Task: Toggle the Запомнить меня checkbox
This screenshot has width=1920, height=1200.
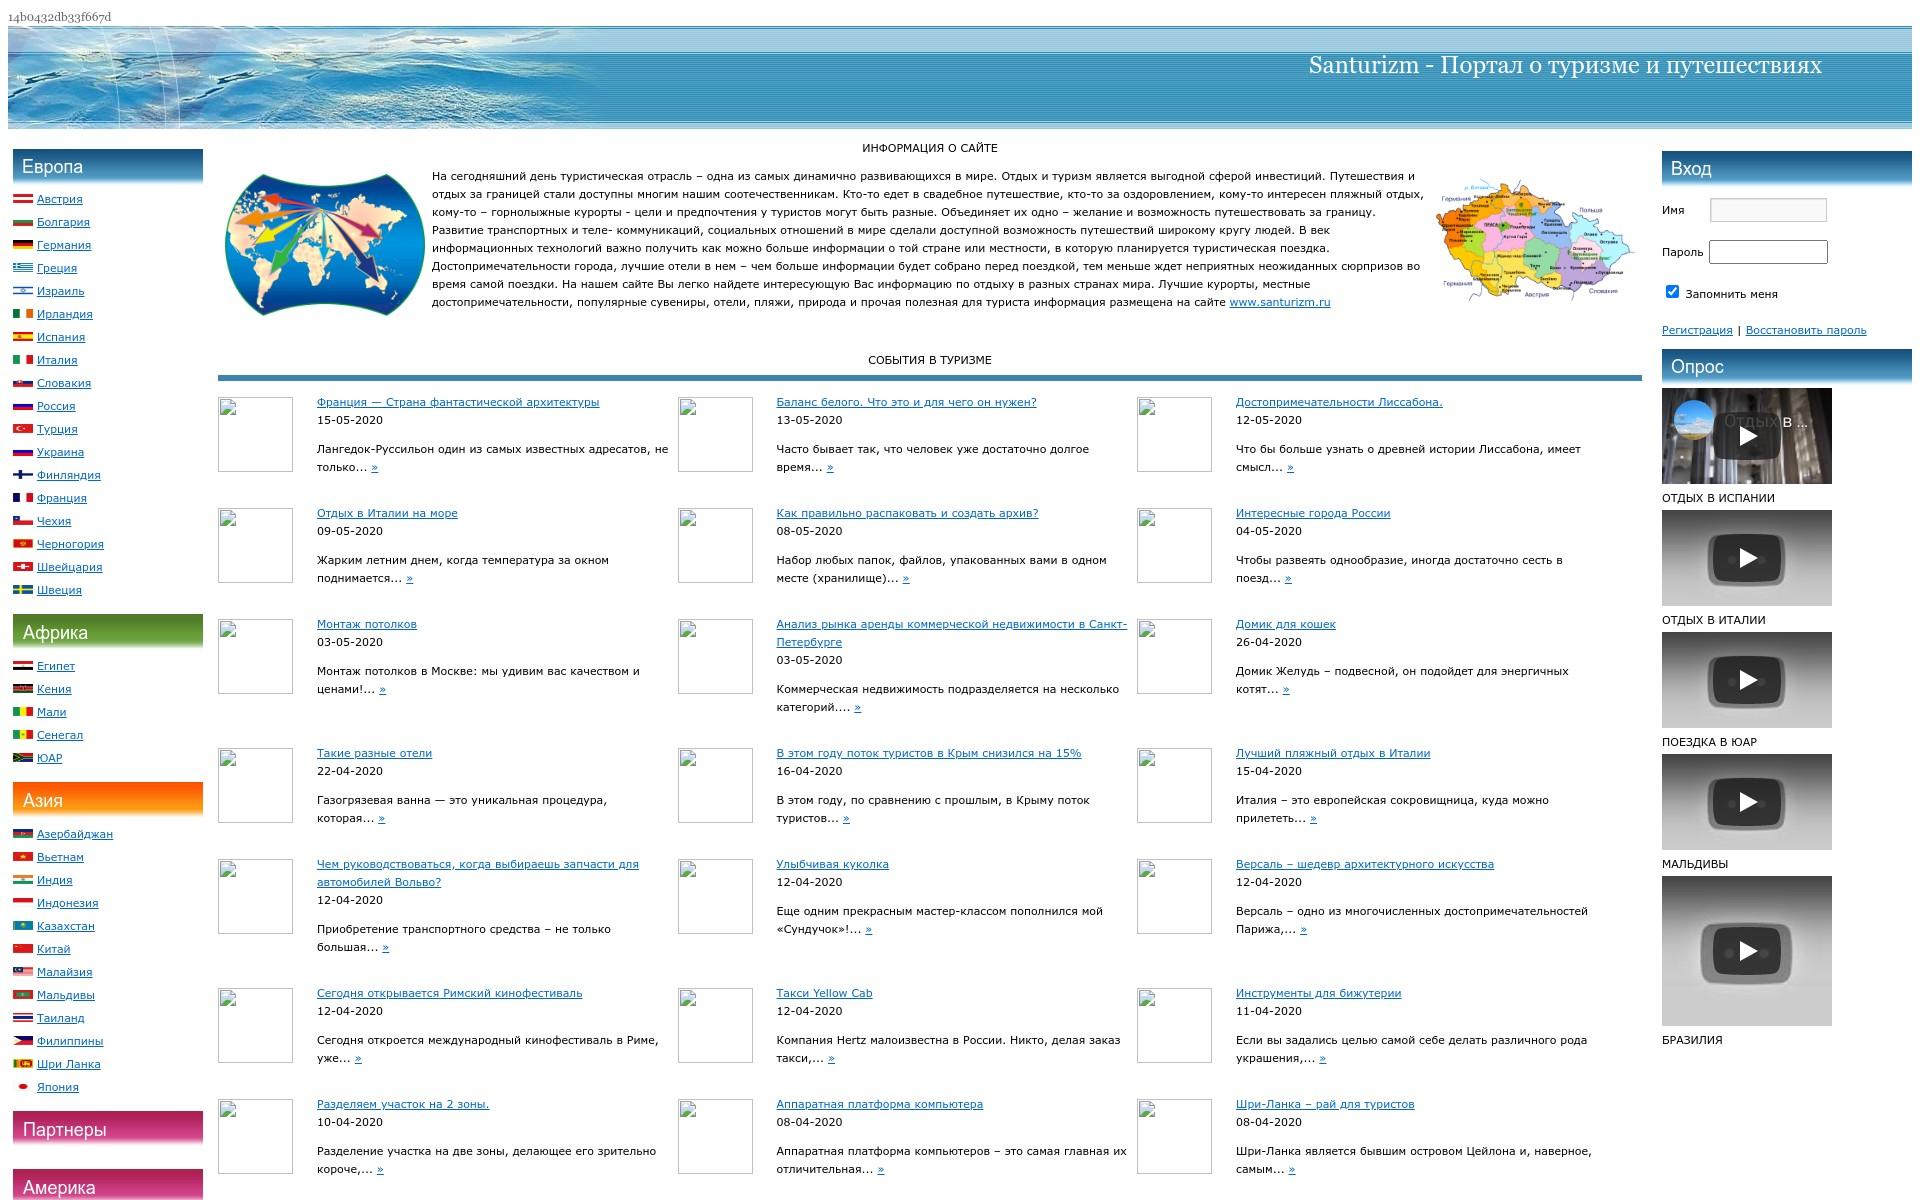Action: pos(1672,292)
